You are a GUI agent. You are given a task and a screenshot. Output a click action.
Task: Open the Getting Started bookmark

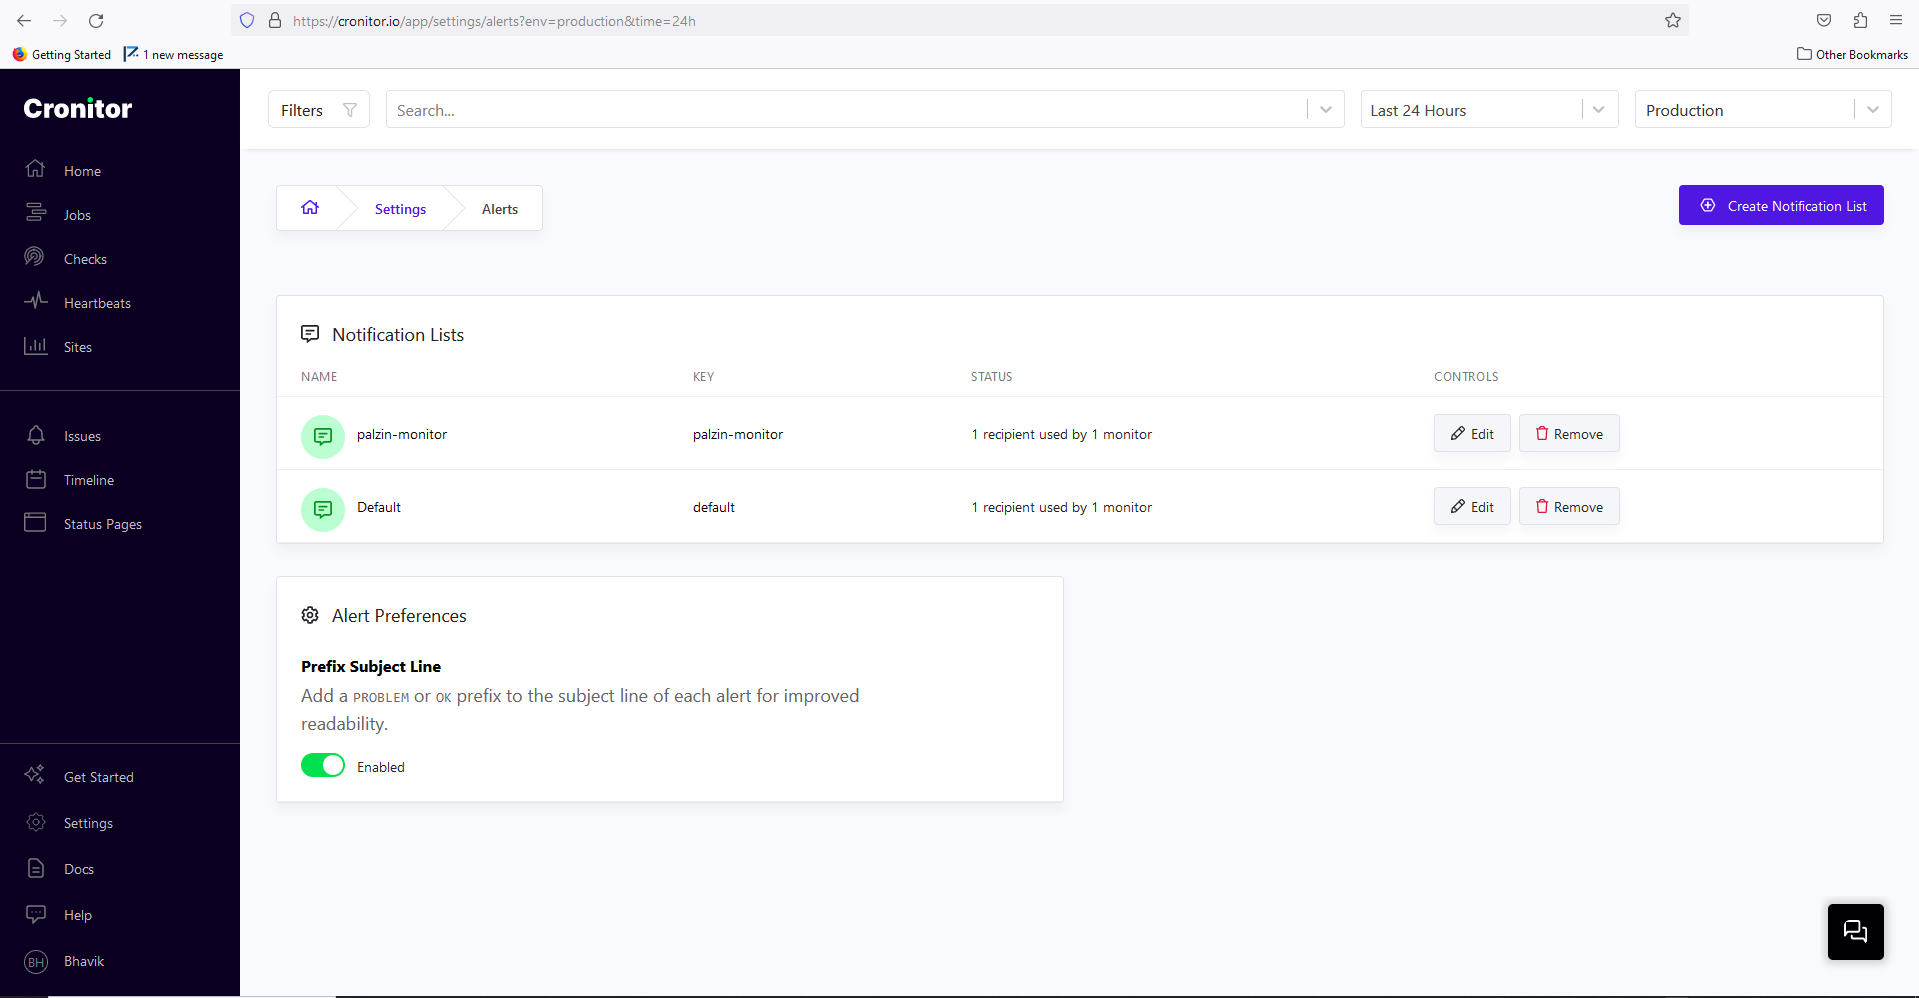[x=62, y=54]
